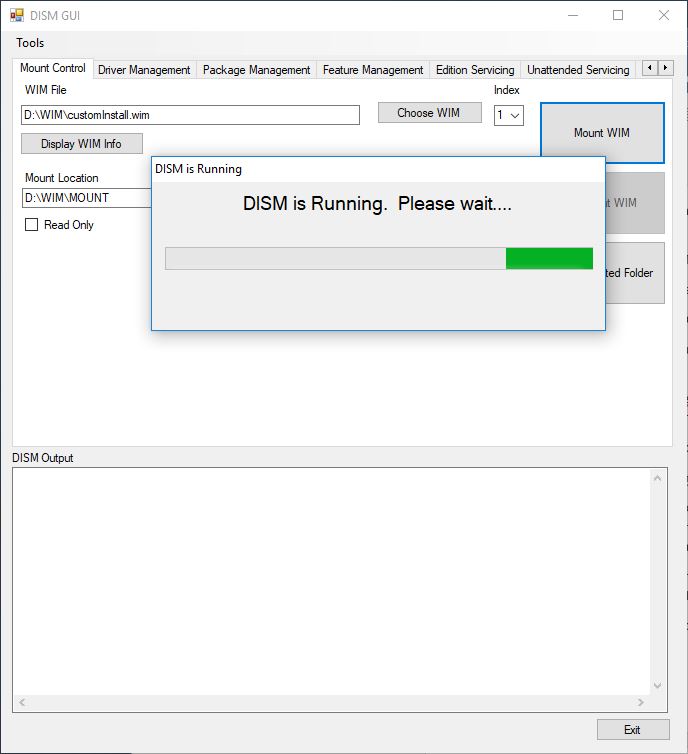The height and width of the screenshot is (754, 688).
Task: Go to the Edition Servicing tab
Action: 475,70
